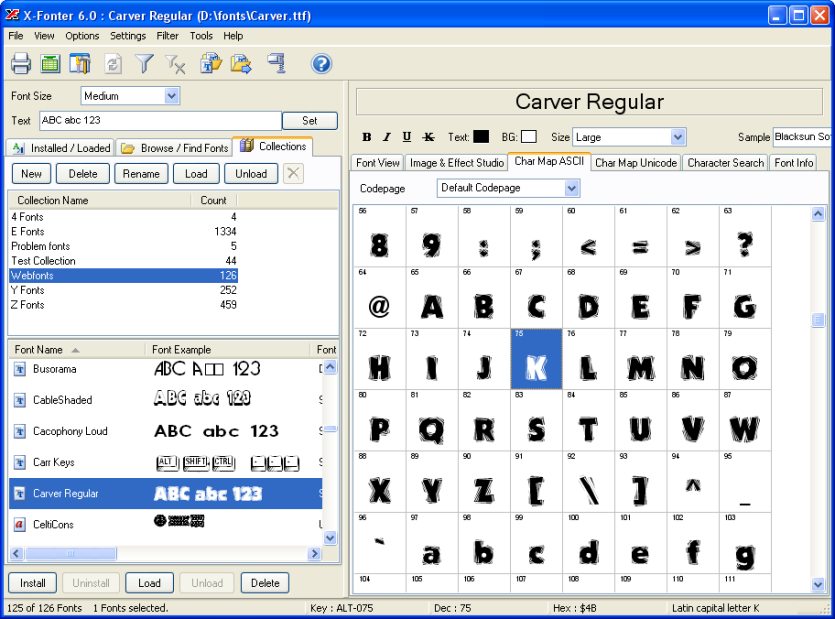
Task: Click the grayed X icon beside Unload
Action: pos(293,173)
